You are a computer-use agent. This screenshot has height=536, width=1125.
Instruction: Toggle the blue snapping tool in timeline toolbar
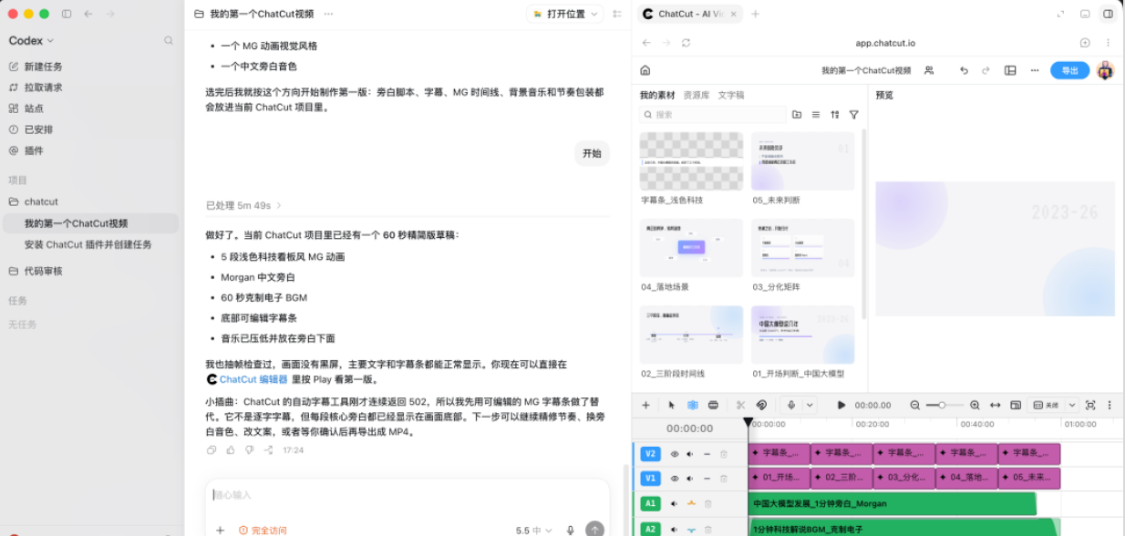(x=692, y=405)
